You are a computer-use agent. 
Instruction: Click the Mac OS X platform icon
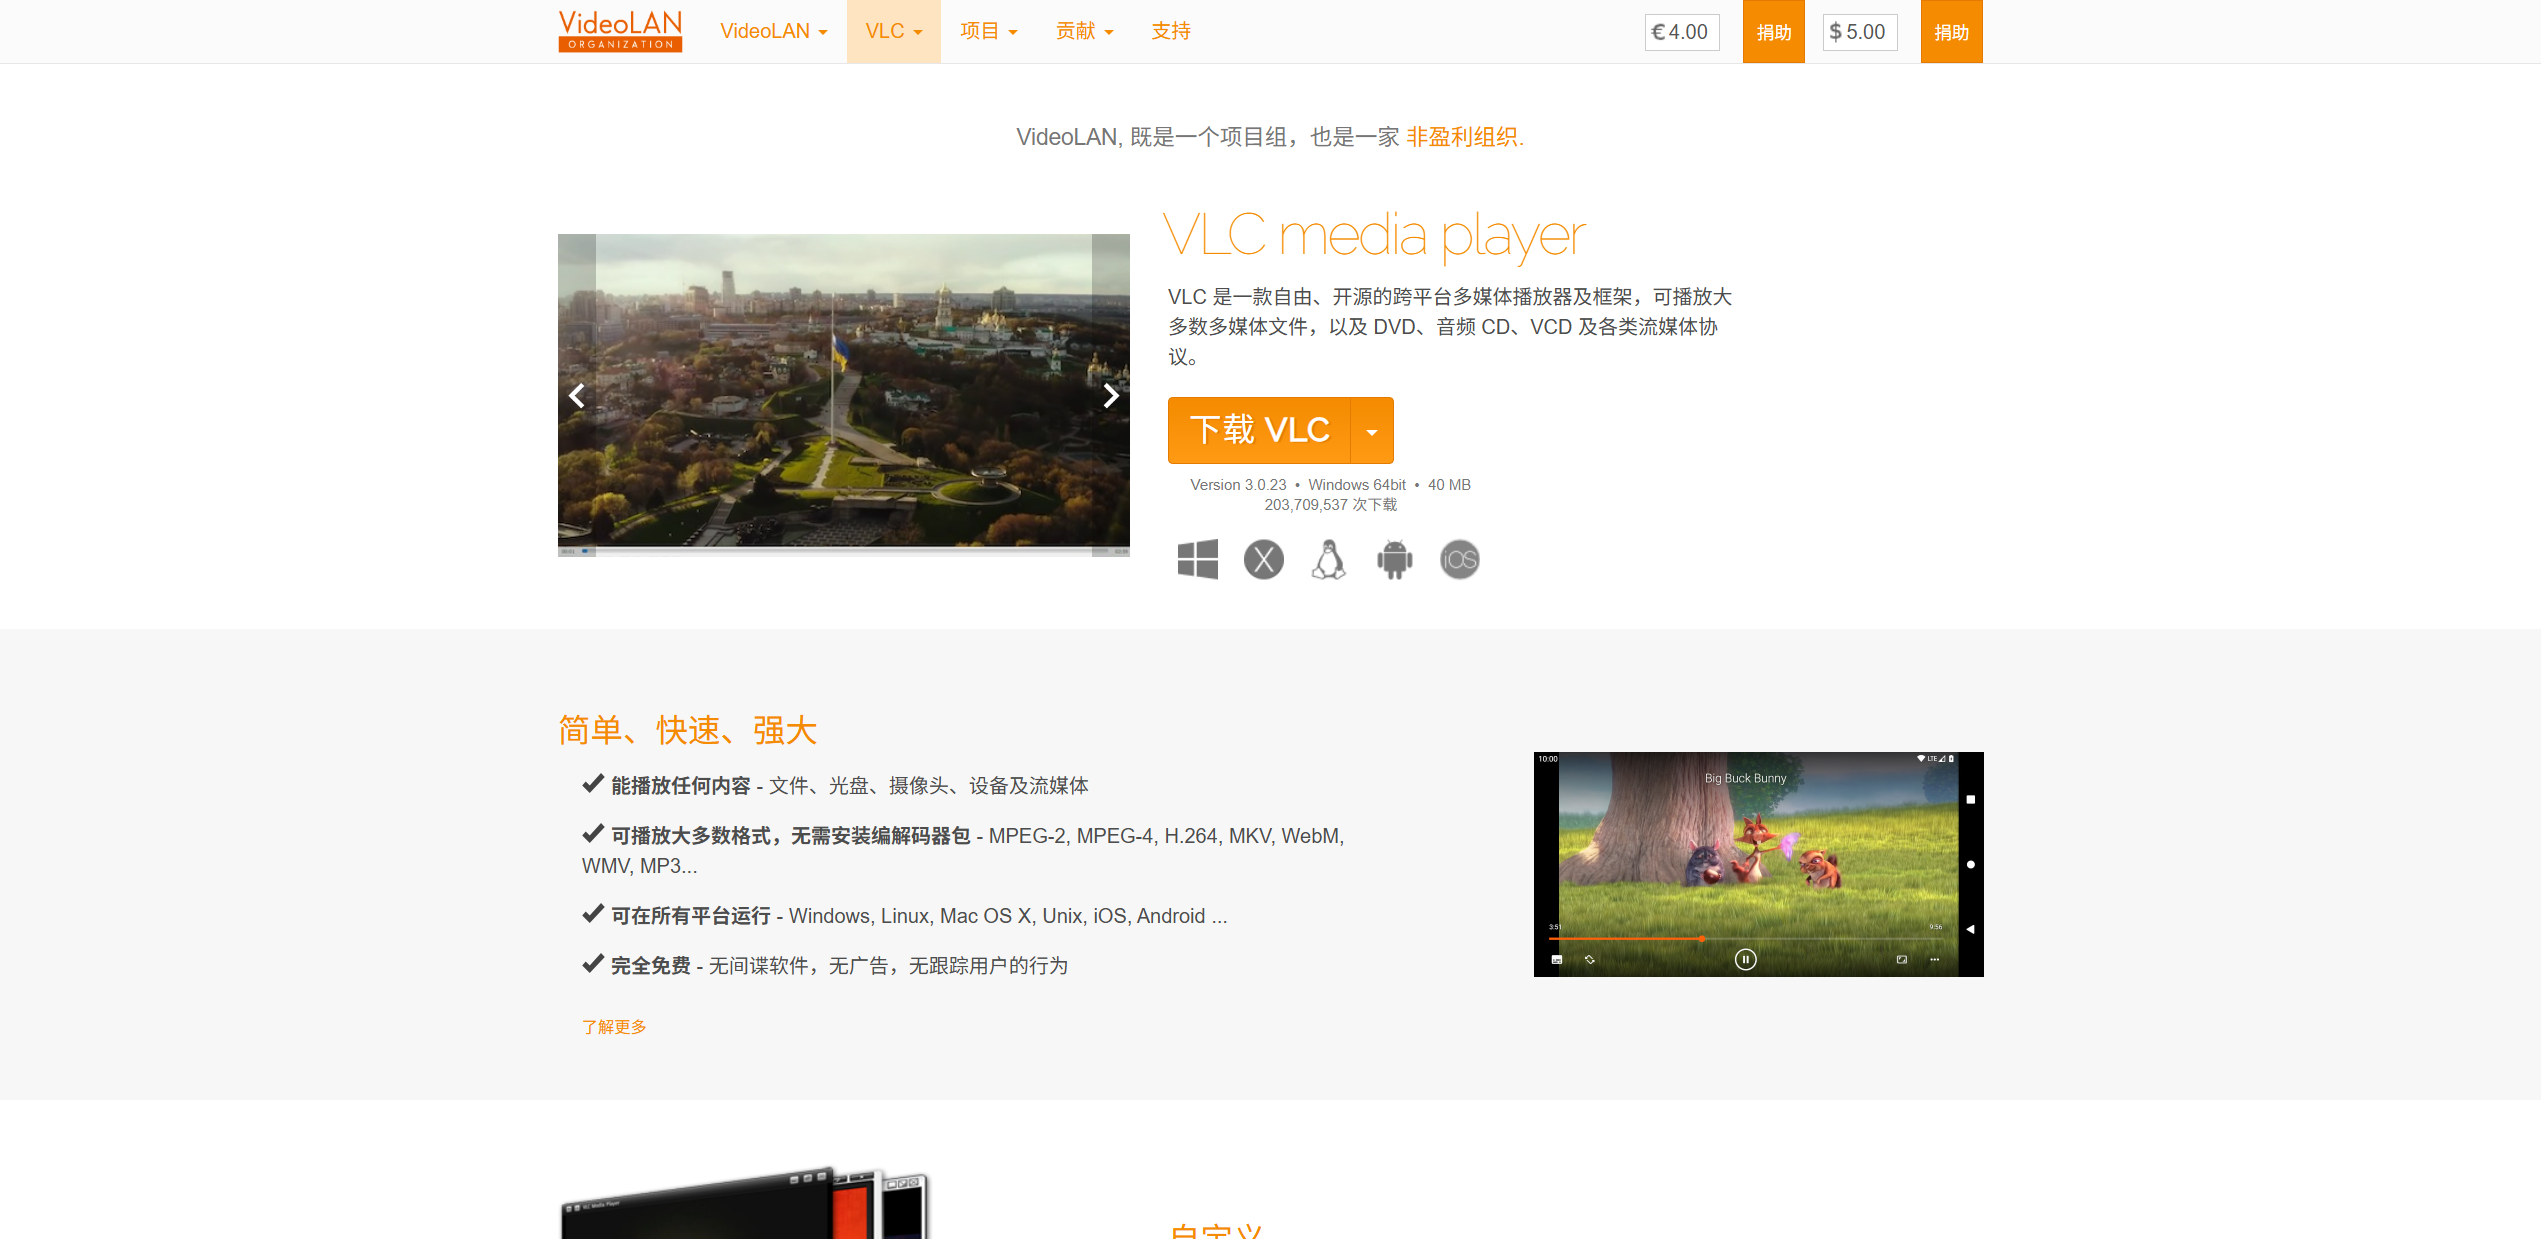pyautogui.click(x=1263, y=559)
